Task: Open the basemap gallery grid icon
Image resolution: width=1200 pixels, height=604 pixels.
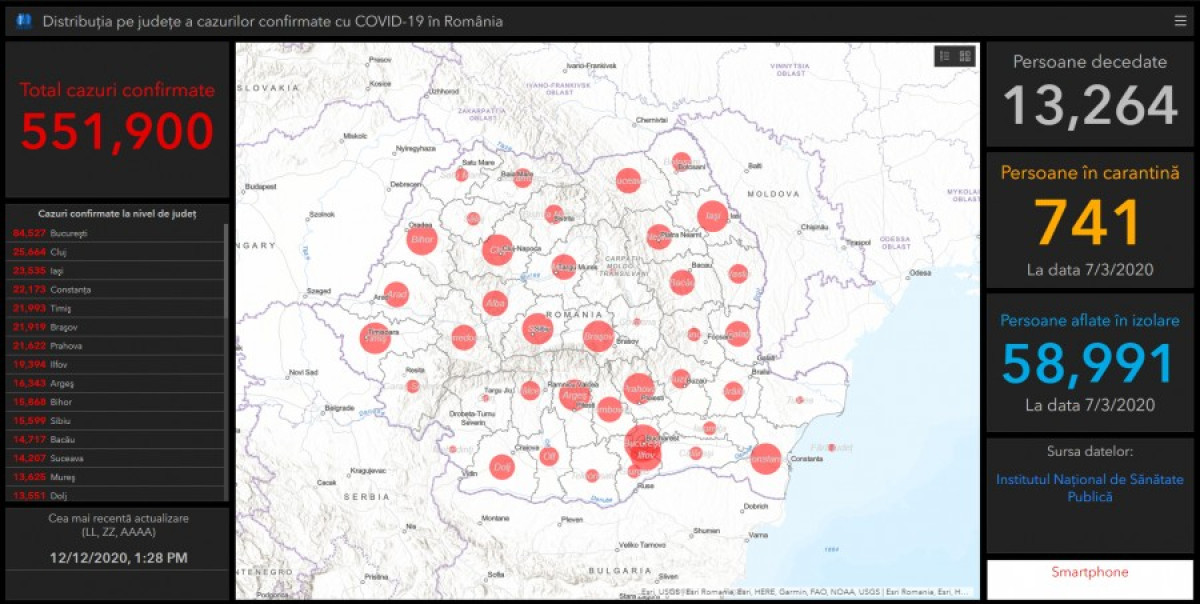Action: [965, 57]
